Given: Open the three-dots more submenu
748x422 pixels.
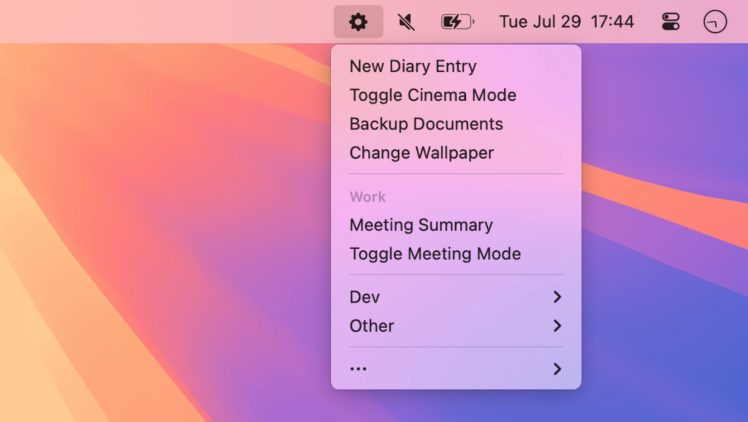Looking at the screenshot, I should pyautogui.click(x=456, y=369).
